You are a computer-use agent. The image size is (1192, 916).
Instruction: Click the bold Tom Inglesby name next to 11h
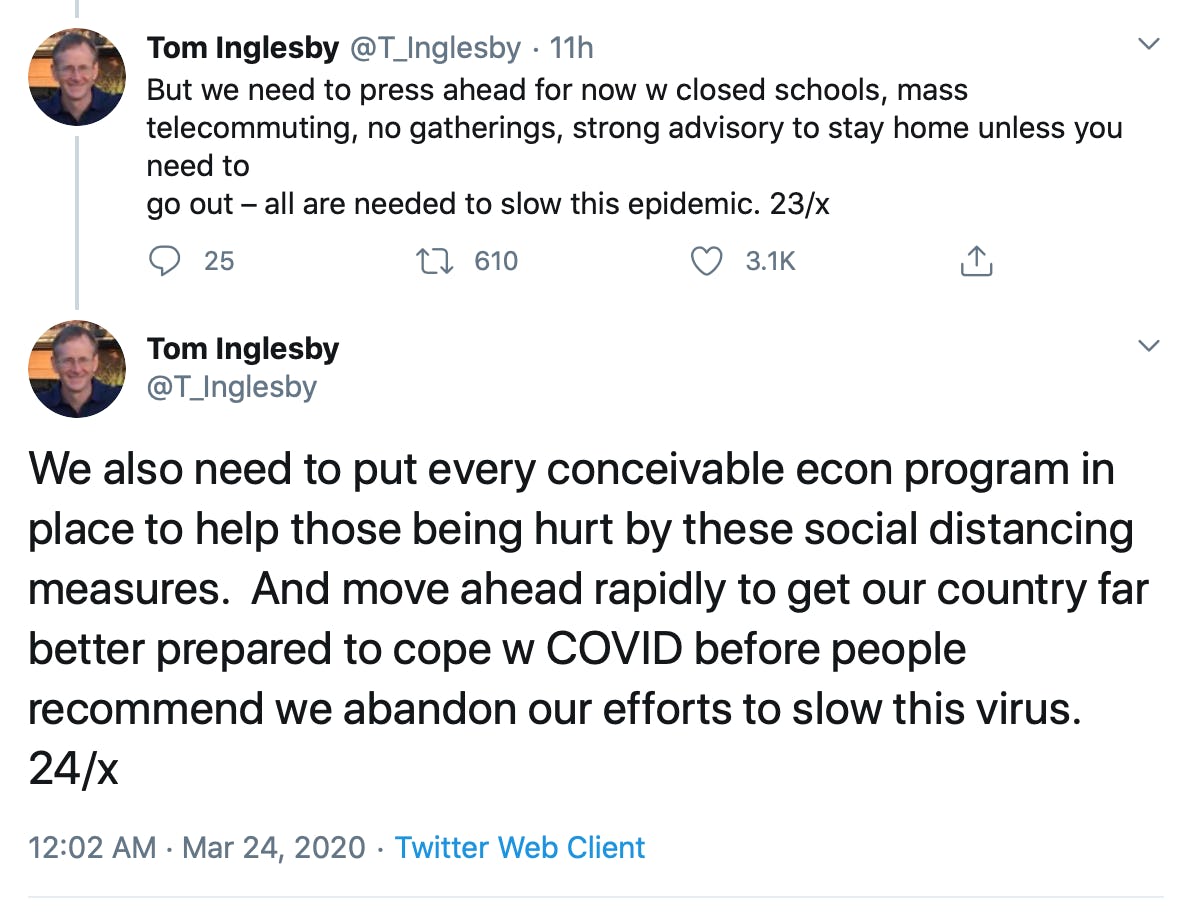[243, 47]
